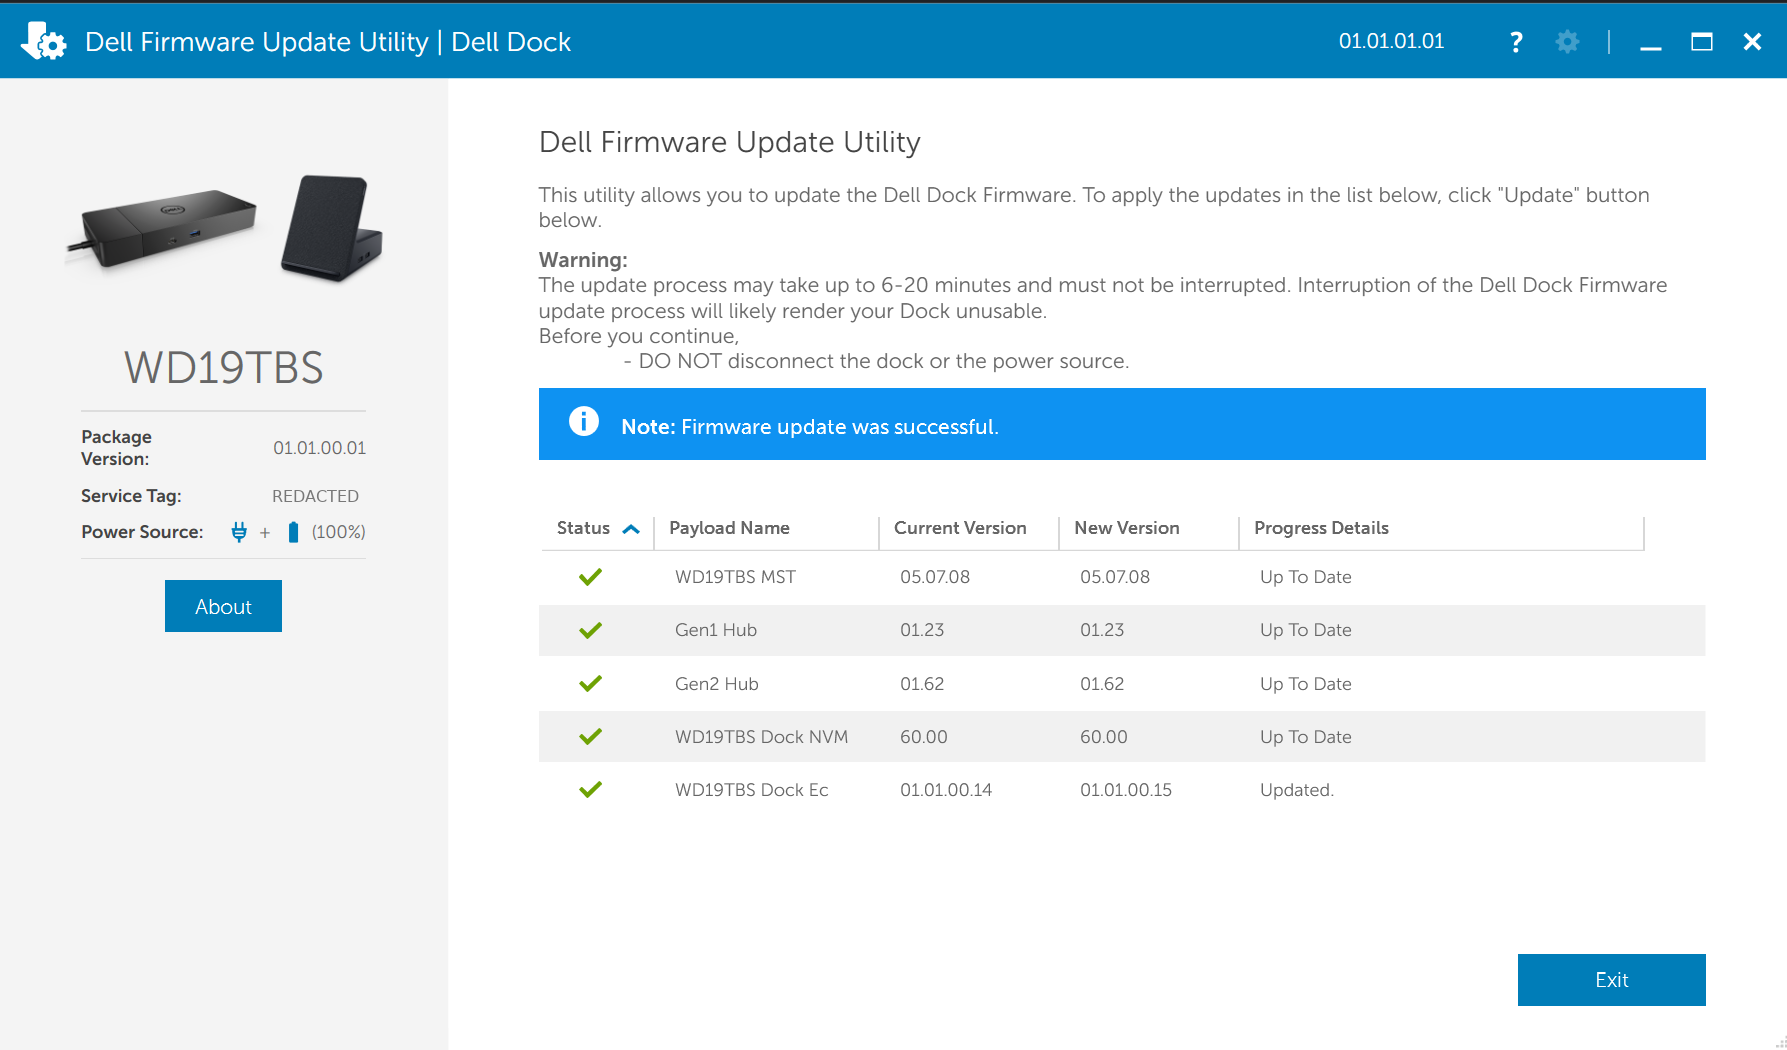Screen dimensions: 1787x1050
Task: Click the Exit button
Action: (x=1611, y=980)
